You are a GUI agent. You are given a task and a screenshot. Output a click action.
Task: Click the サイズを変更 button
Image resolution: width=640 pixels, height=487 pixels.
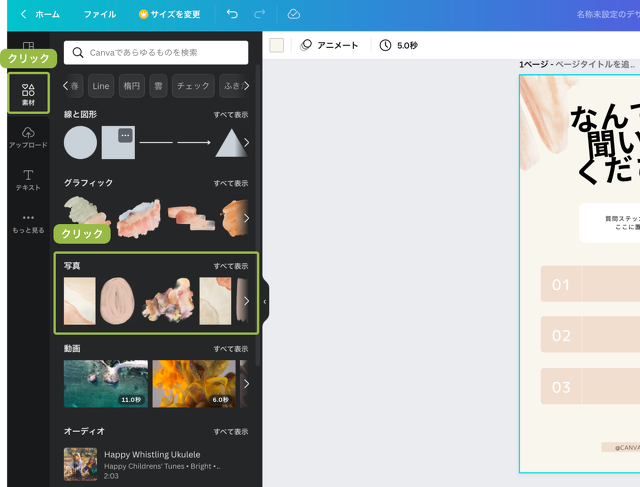tap(169, 15)
